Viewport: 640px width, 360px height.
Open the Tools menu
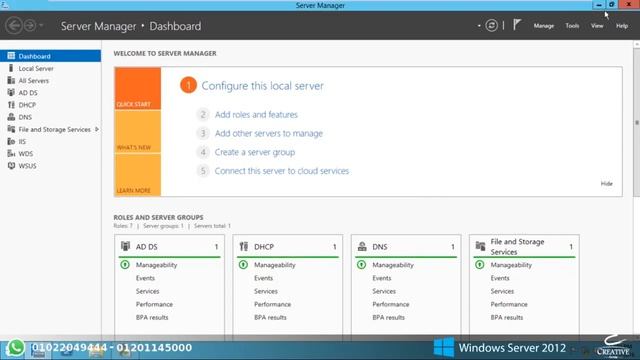tap(572, 26)
